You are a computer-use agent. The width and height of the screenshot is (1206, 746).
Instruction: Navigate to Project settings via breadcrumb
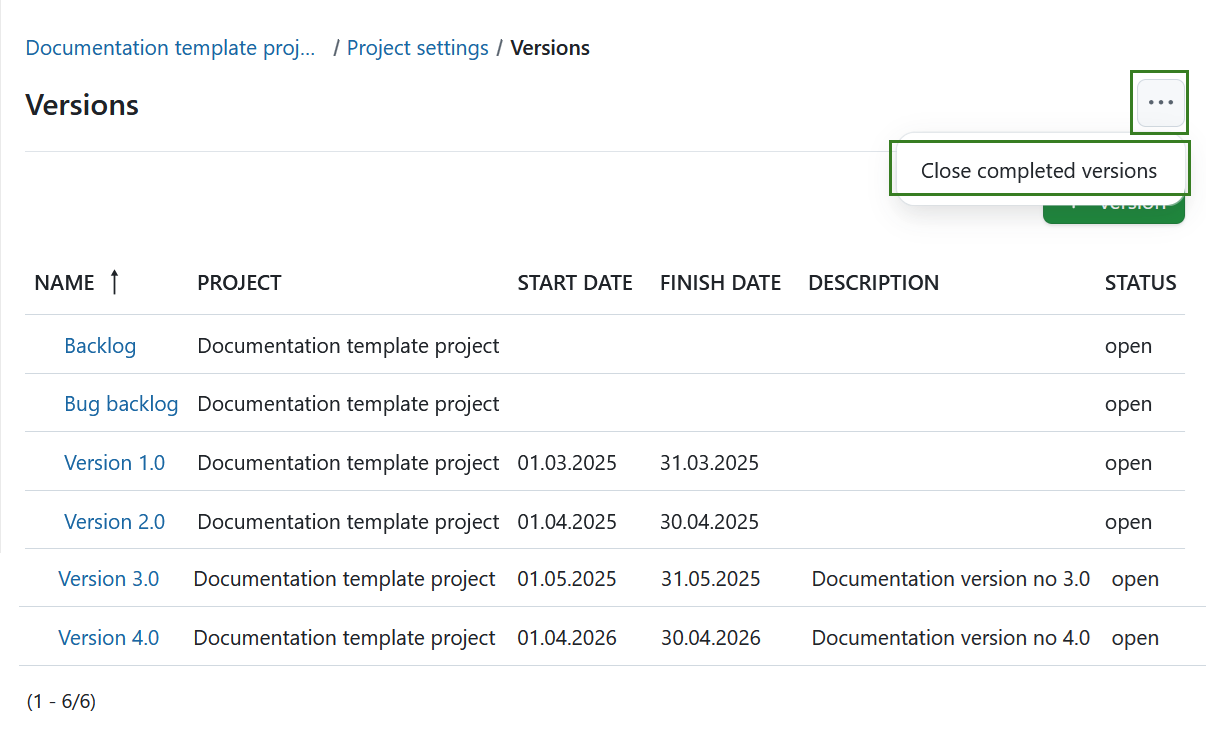pyautogui.click(x=417, y=47)
